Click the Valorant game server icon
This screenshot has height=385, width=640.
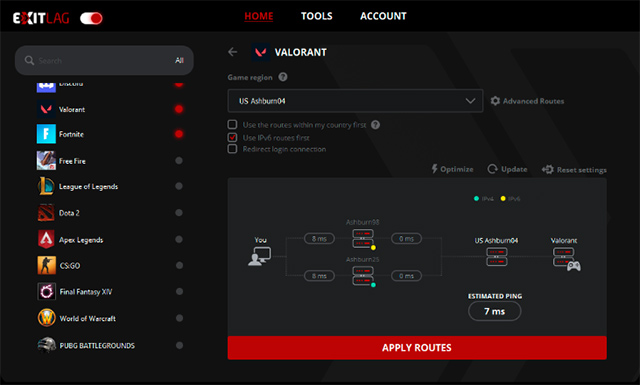click(567, 259)
